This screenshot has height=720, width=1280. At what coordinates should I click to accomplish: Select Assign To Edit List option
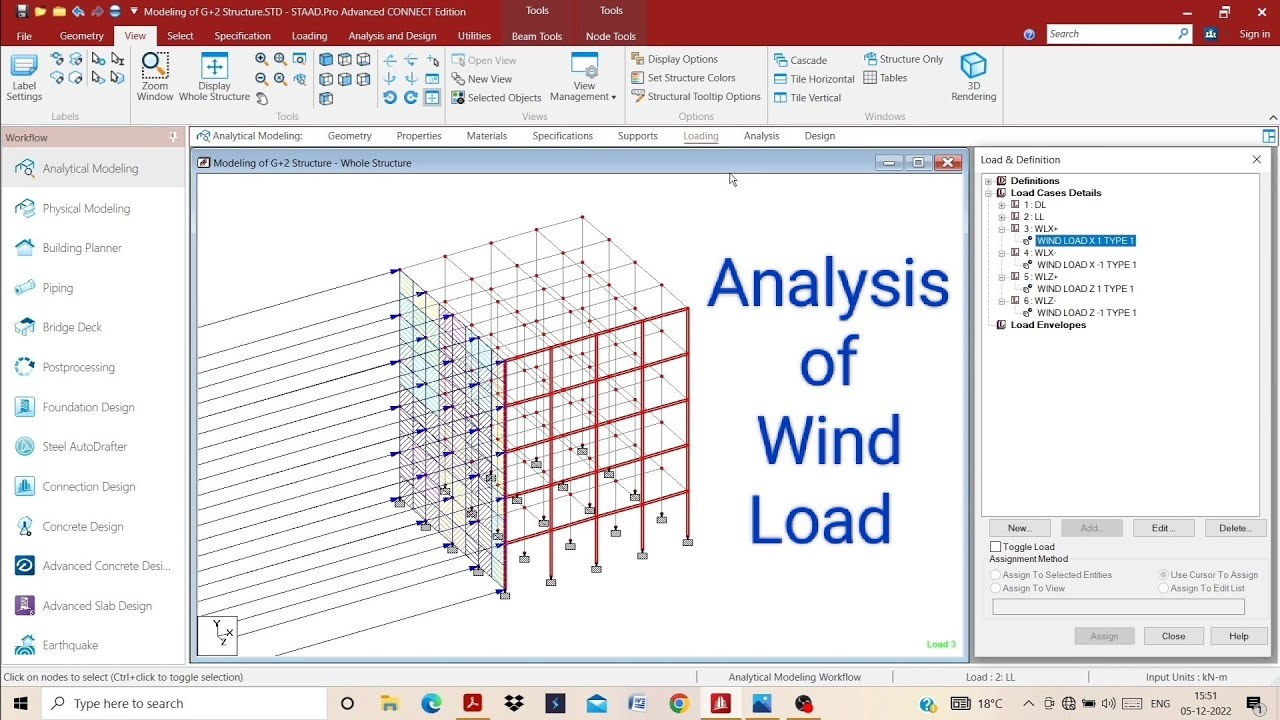click(x=1164, y=588)
